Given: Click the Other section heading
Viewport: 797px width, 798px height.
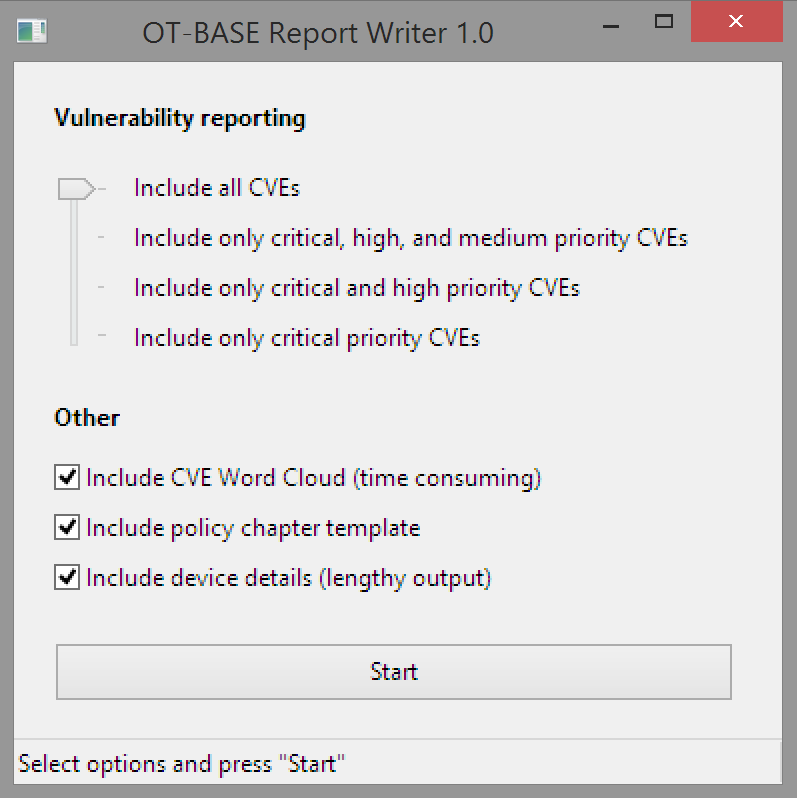Looking at the screenshot, I should (87, 418).
